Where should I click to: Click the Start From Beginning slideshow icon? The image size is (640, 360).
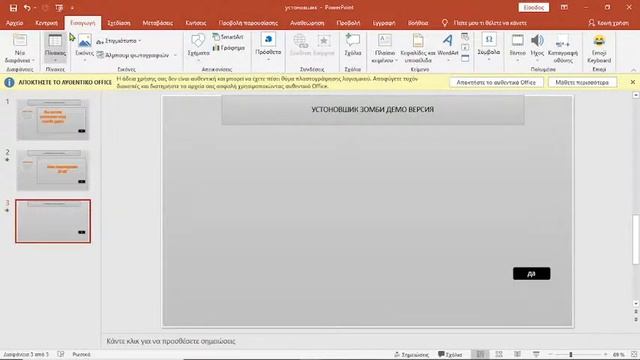59,8
